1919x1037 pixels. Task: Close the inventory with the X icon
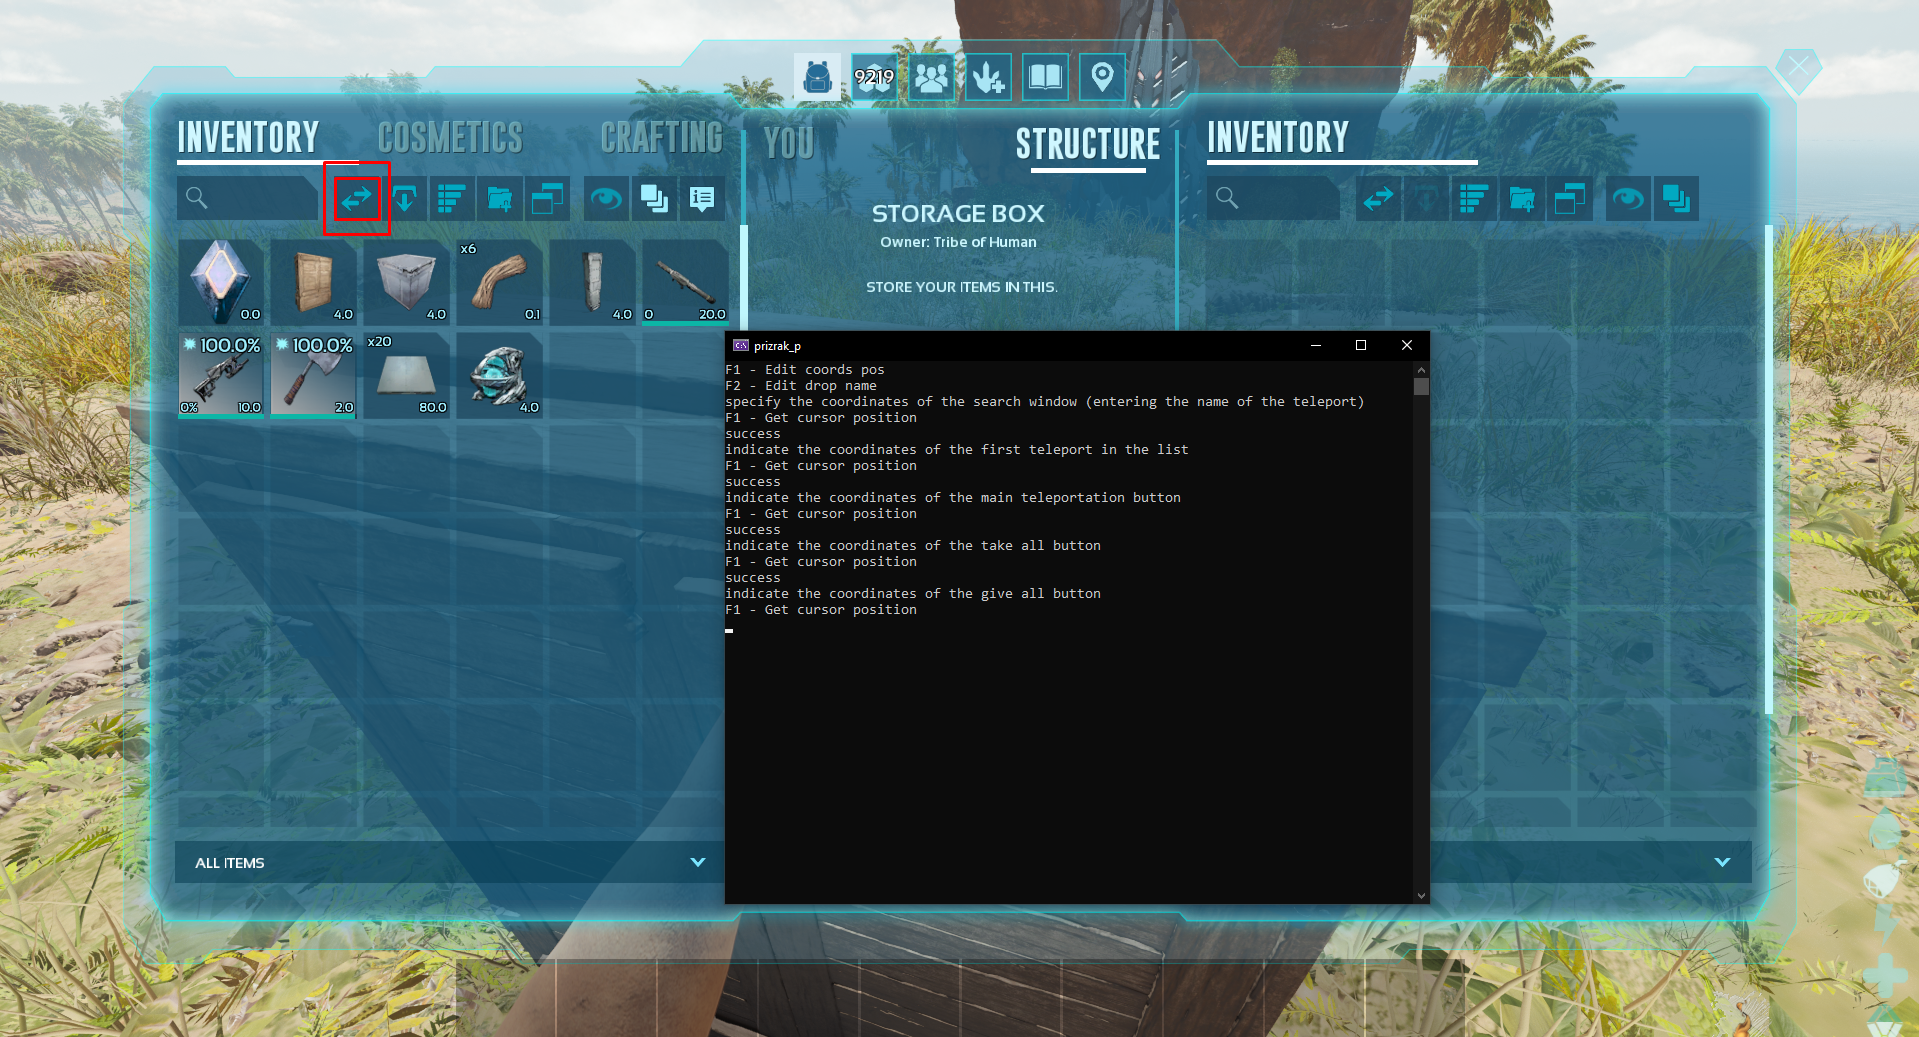point(1798,68)
